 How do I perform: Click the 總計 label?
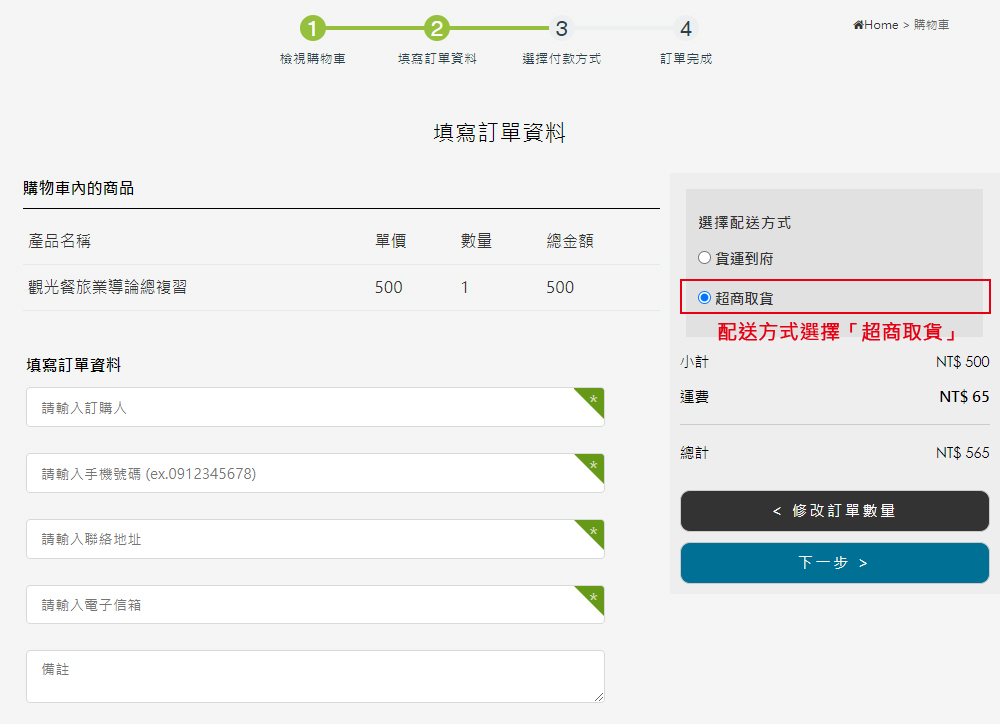(x=695, y=453)
